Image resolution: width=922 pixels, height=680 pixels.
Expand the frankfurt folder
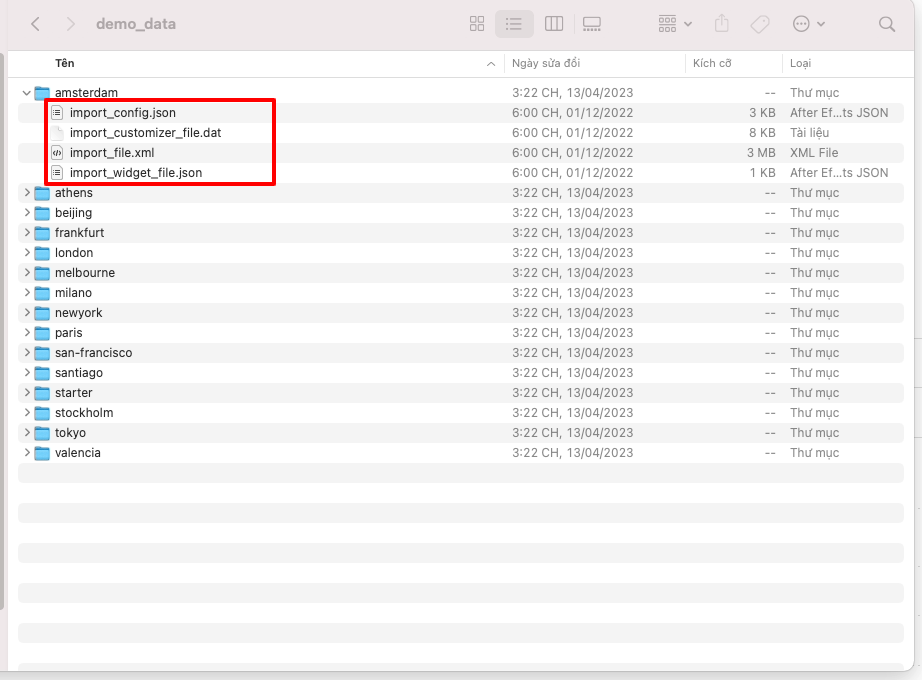26,233
